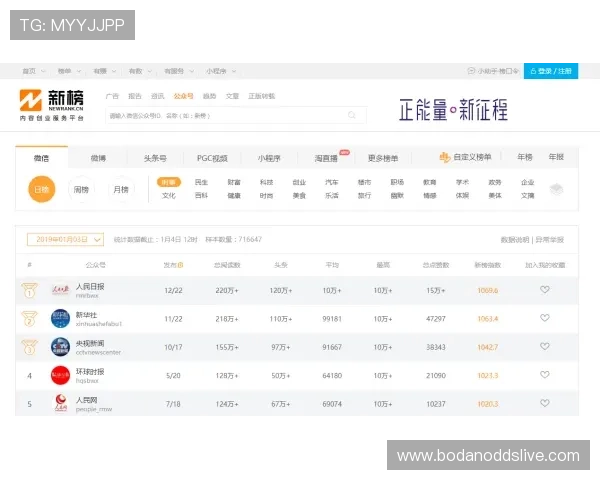Switch to the 微信 tab

(x=41, y=158)
